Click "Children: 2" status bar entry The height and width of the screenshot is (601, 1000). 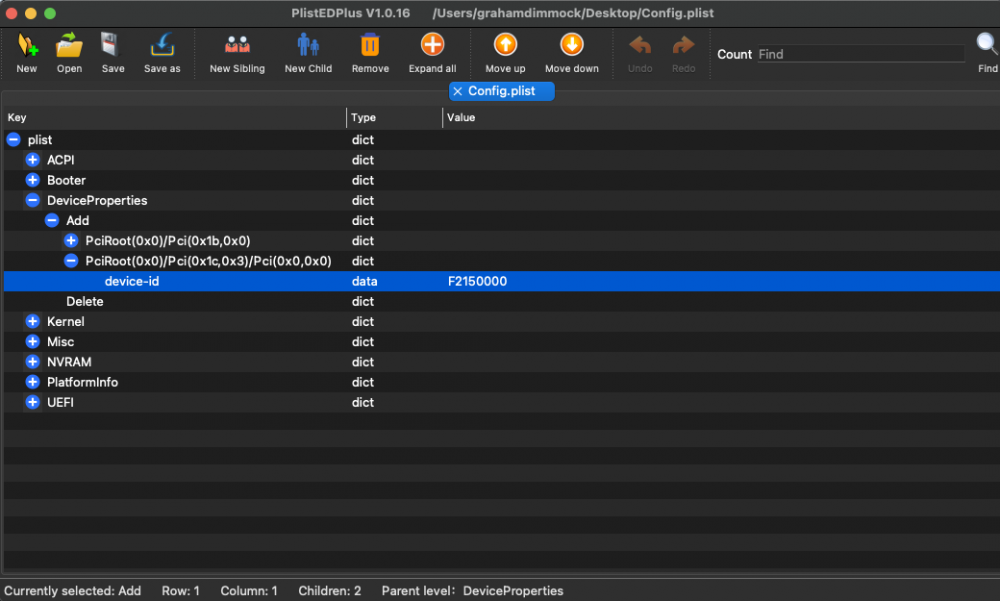[x=330, y=591]
